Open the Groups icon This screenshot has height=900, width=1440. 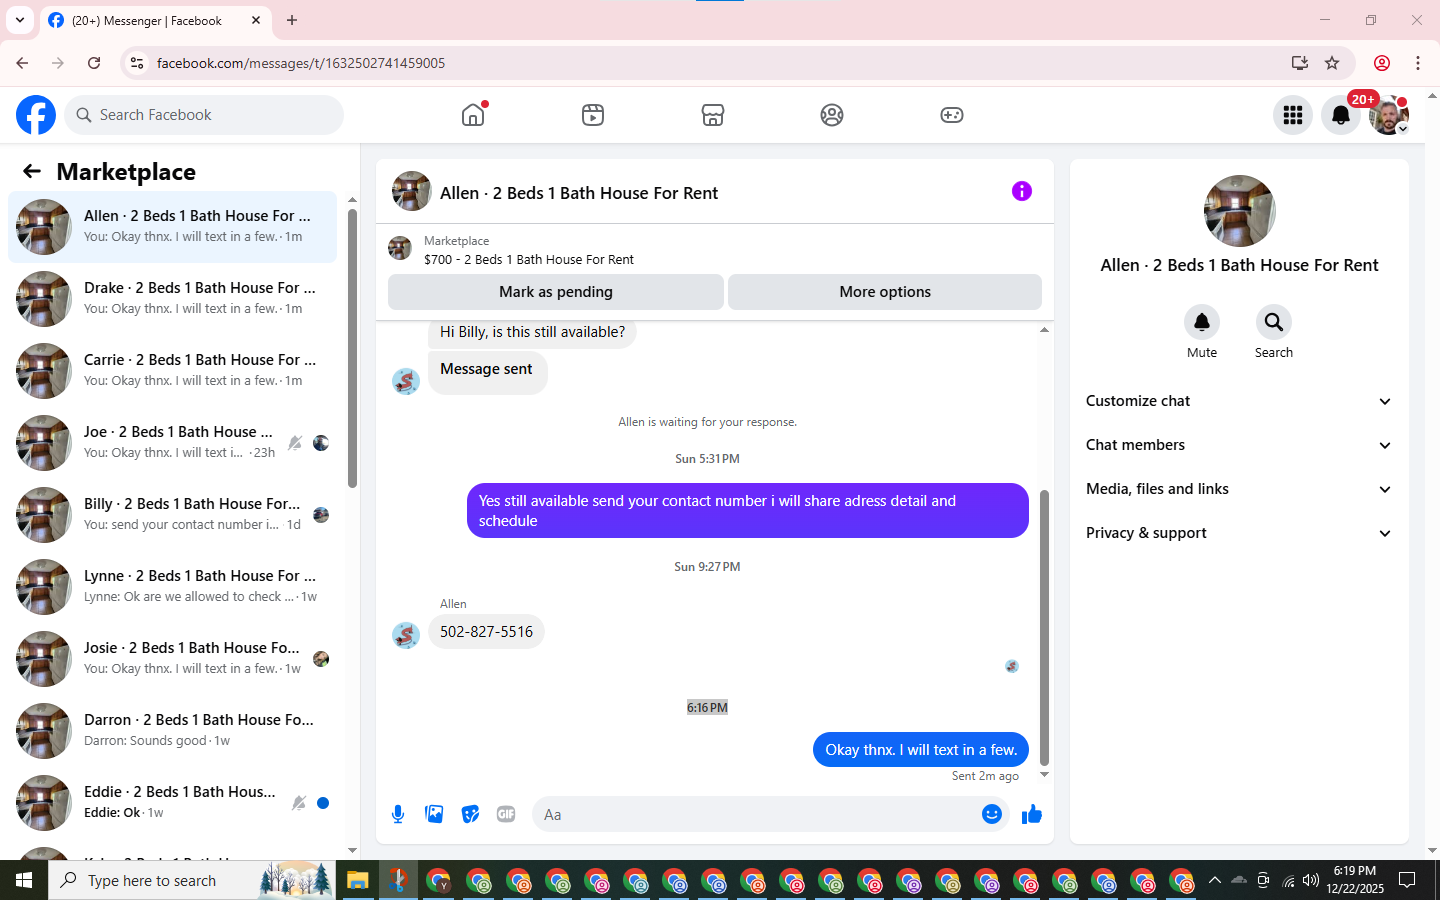[x=832, y=115]
